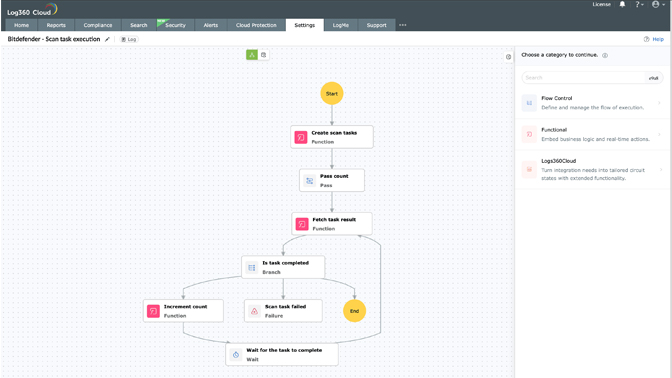Viewport: 672px width, 378px height.
Task: Expand more tabs with ellipsis menu
Action: 402,25
